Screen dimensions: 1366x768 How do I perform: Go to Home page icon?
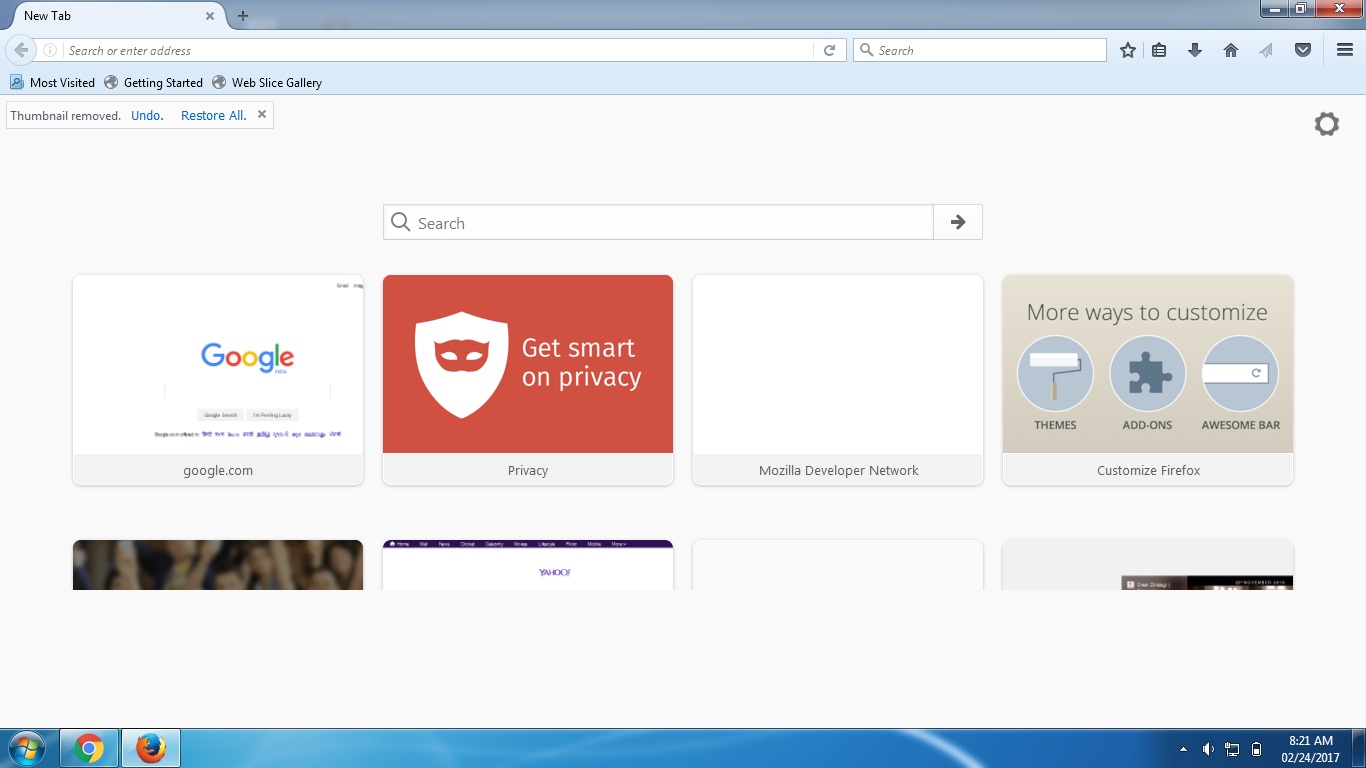1231,50
